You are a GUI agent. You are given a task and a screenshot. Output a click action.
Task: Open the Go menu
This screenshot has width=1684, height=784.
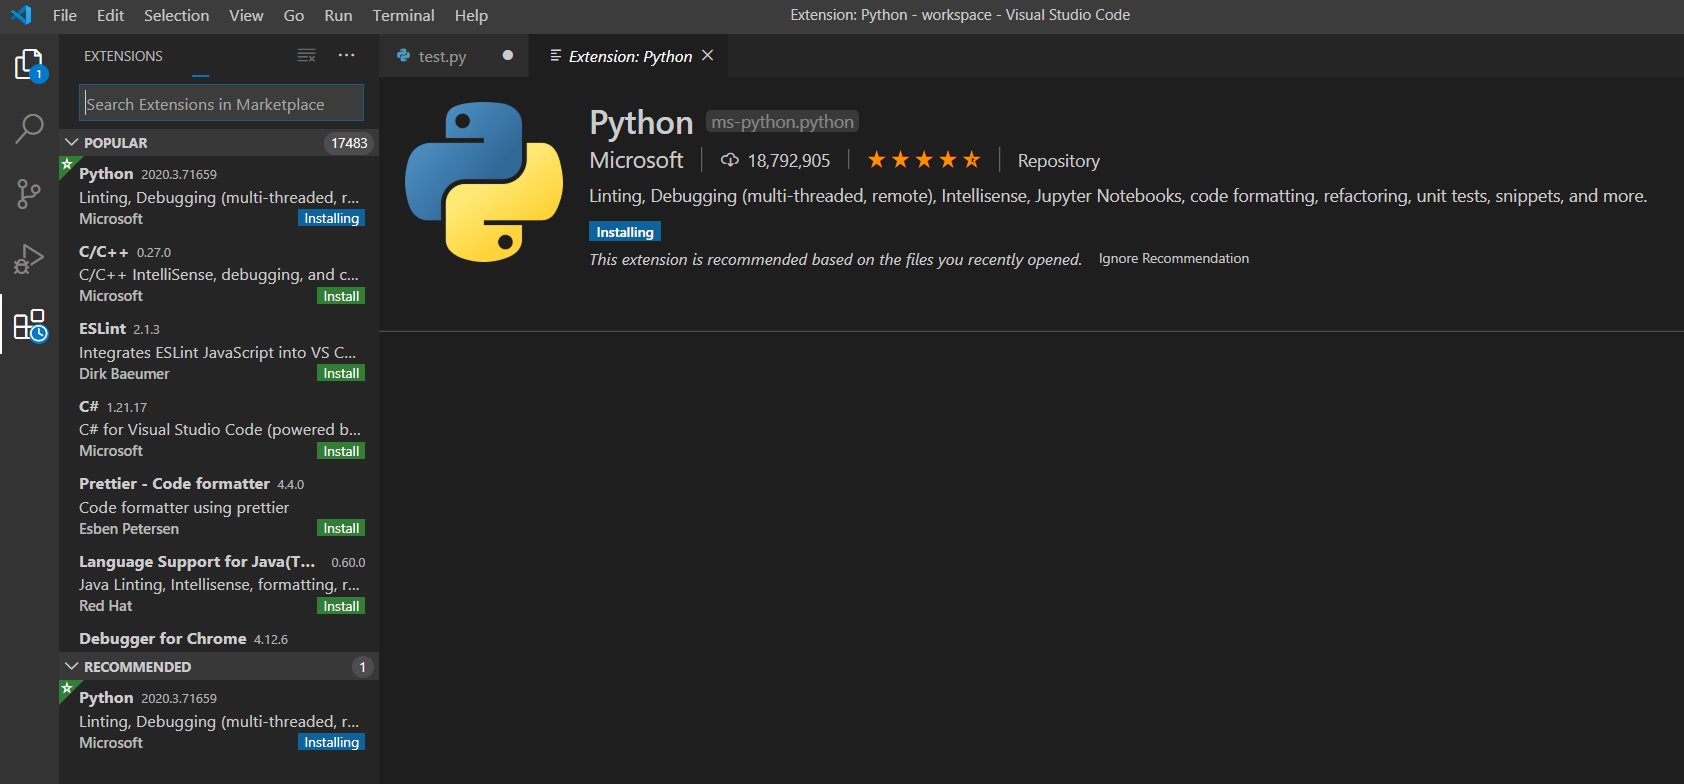tap(293, 15)
